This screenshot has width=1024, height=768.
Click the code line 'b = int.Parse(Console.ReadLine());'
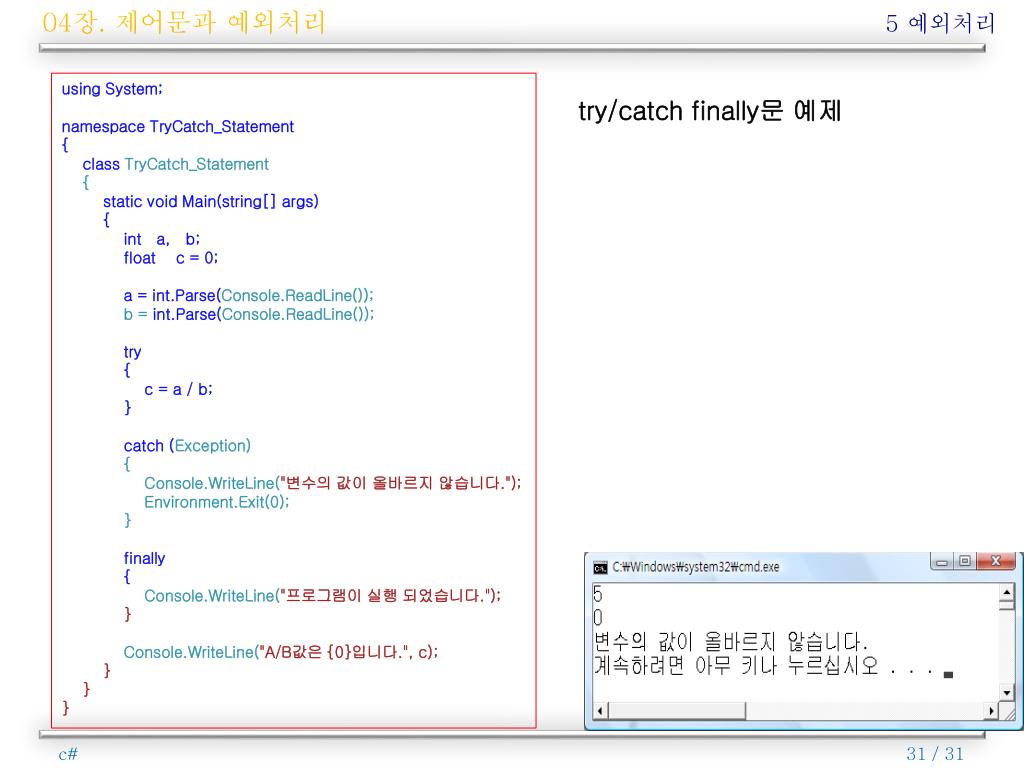click(x=248, y=314)
